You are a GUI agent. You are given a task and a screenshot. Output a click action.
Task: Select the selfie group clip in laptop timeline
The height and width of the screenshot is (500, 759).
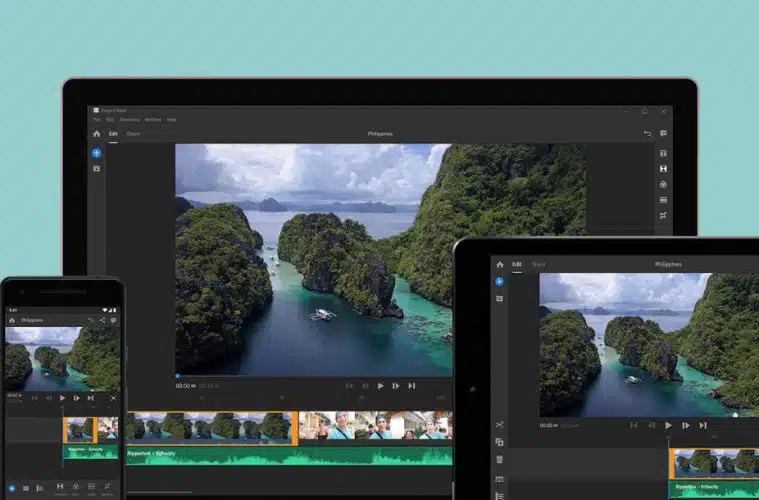pyautogui.click(x=375, y=426)
